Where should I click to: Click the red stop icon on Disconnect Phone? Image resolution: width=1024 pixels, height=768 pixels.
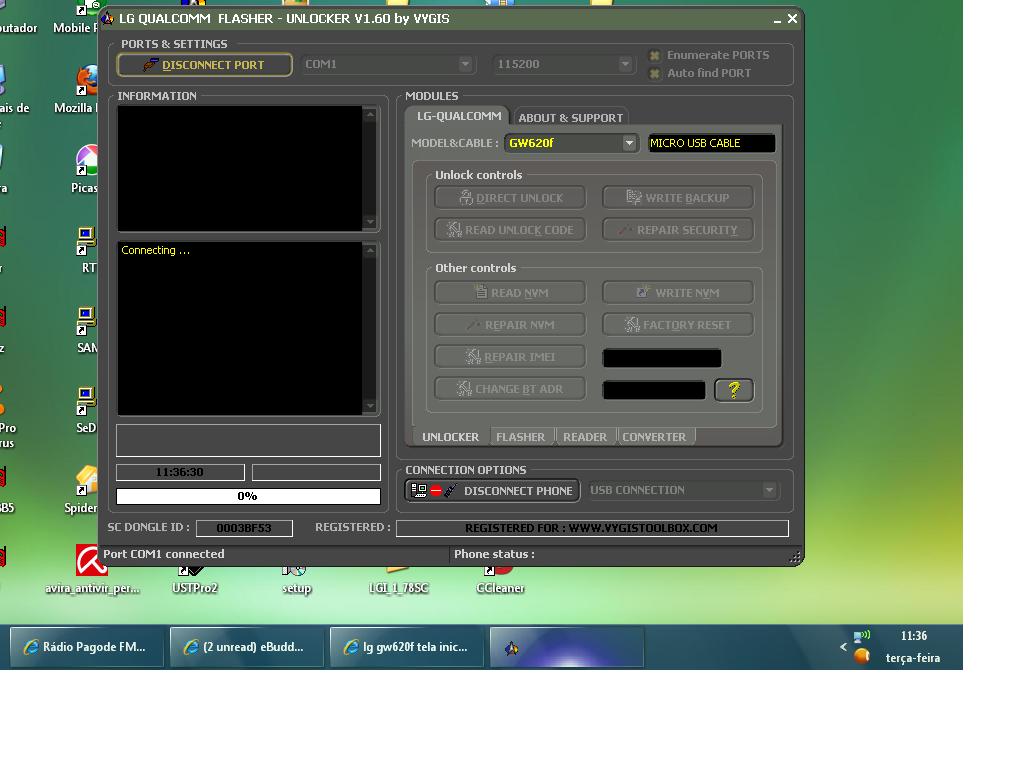tap(436, 490)
